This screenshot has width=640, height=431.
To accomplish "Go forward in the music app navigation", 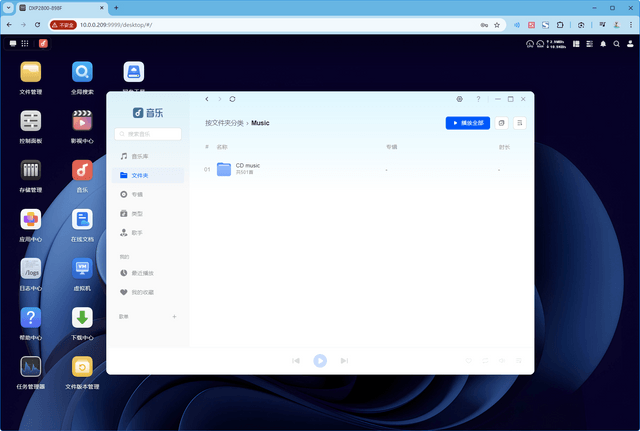I will (x=220, y=99).
